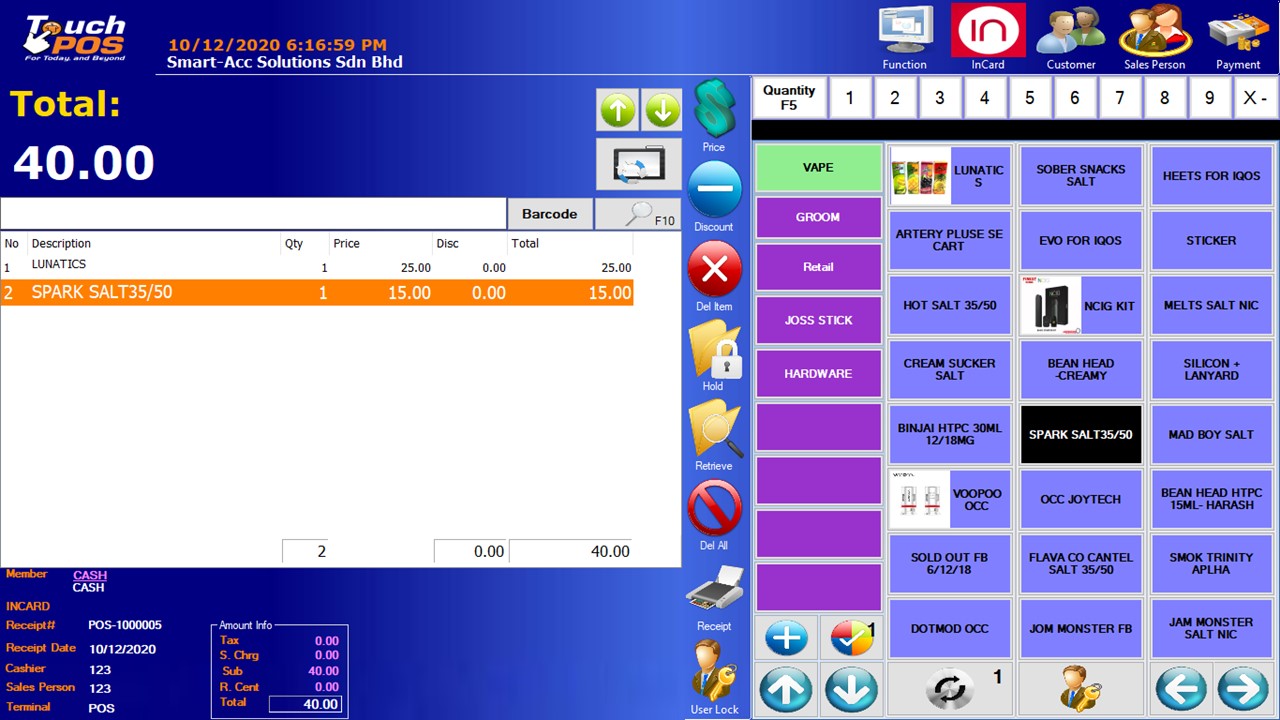This screenshot has height=720, width=1280.
Task: Add BEAN HEAD -CREAMY product
Action: point(1081,370)
